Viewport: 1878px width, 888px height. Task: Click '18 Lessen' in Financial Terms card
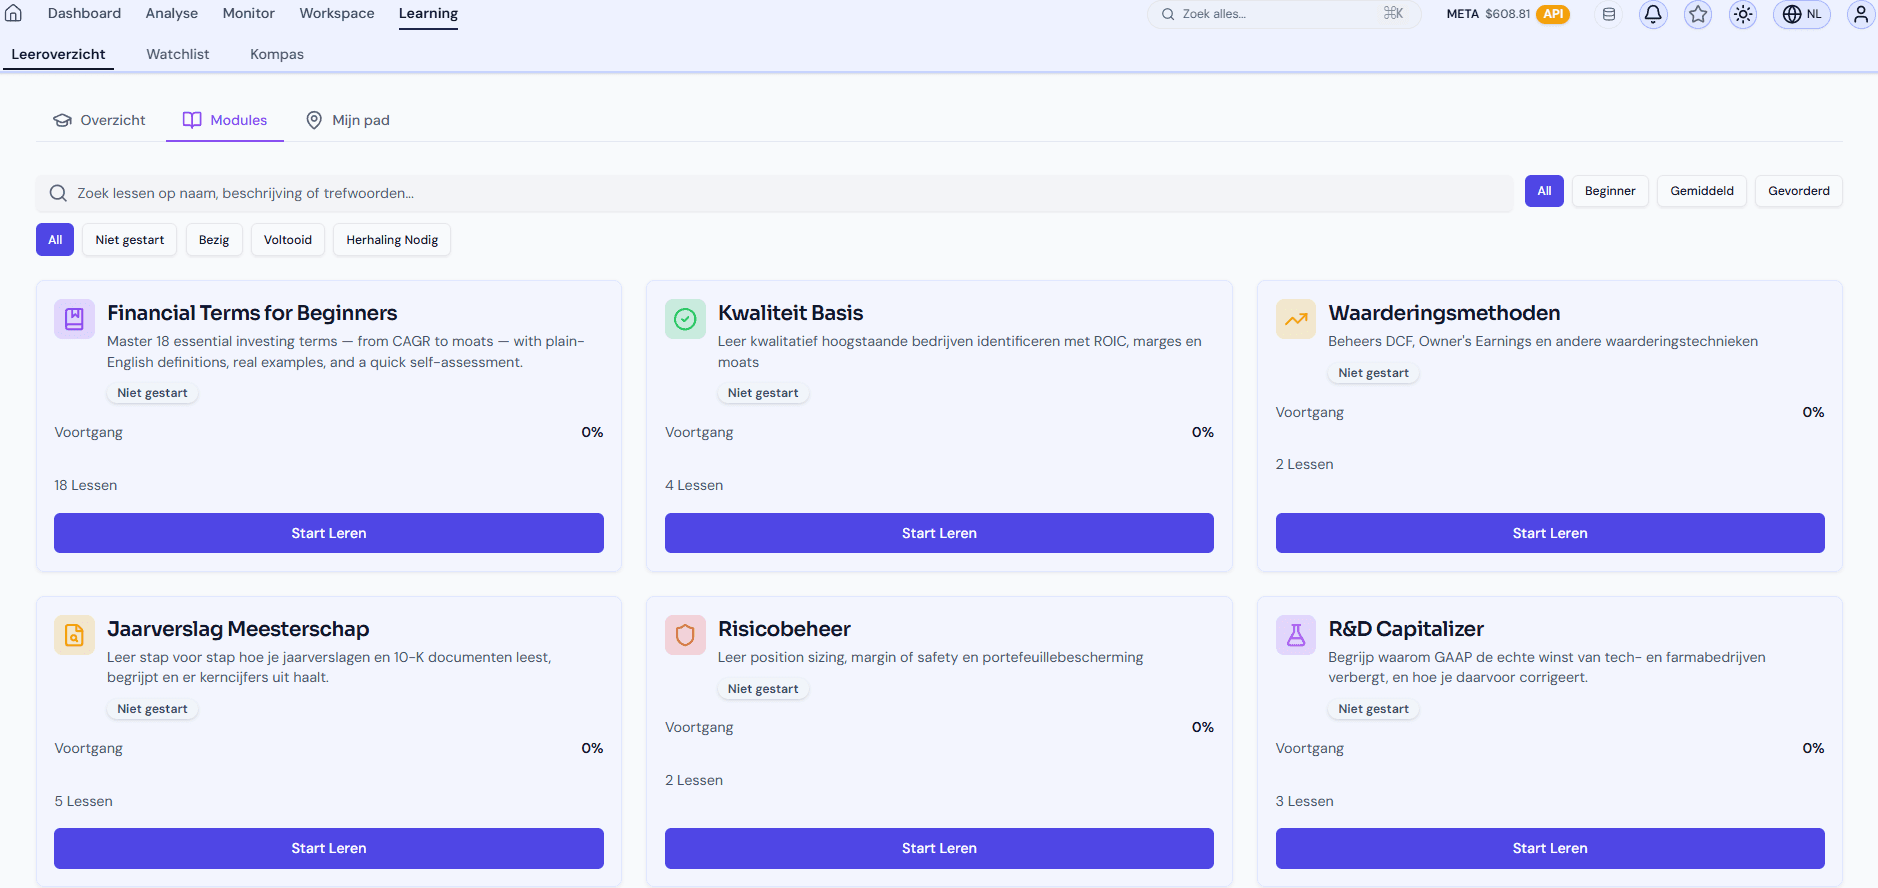(86, 485)
